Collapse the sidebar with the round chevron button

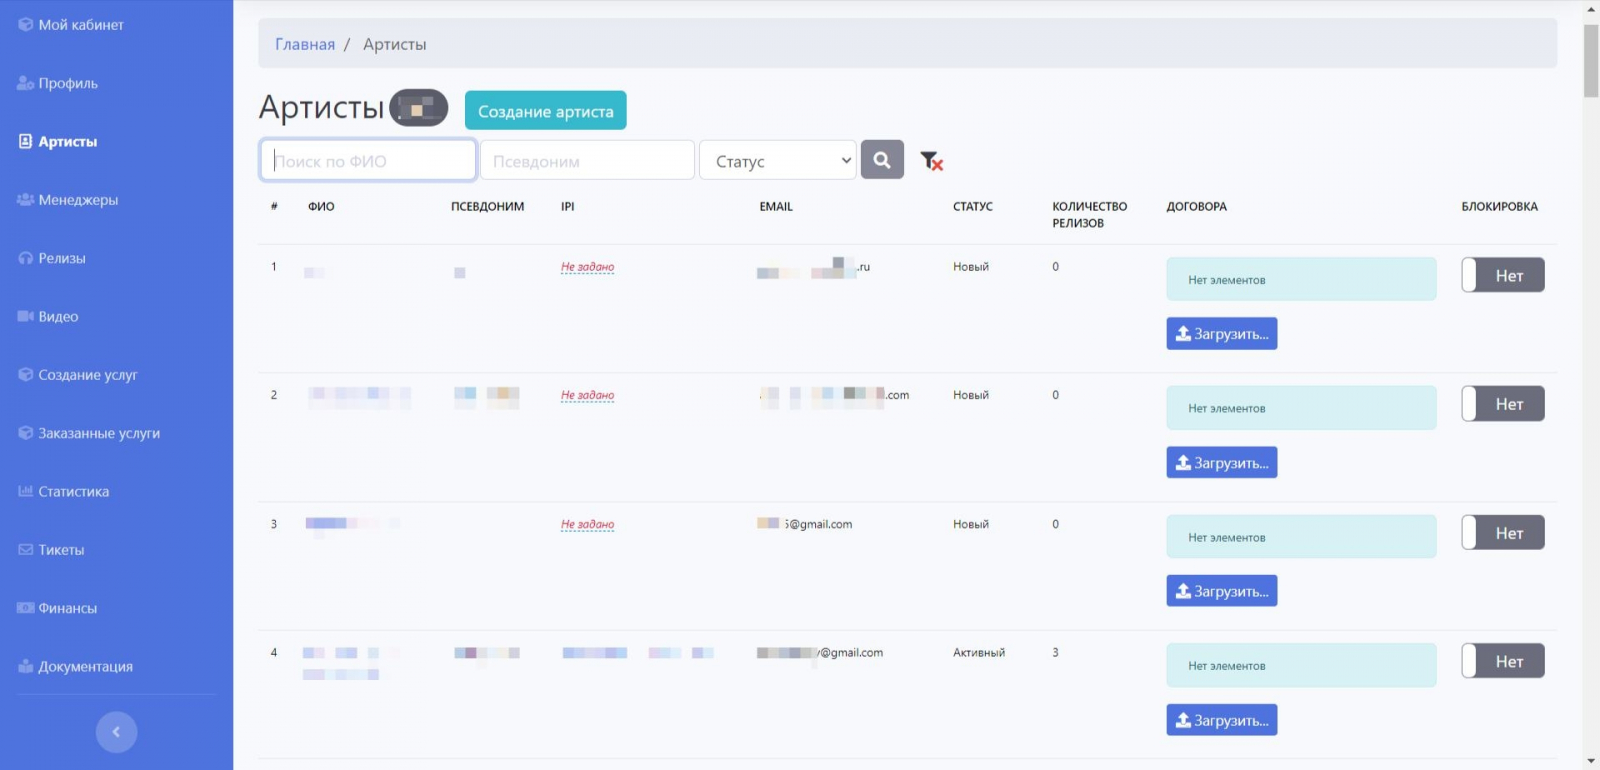click(116, 732)
